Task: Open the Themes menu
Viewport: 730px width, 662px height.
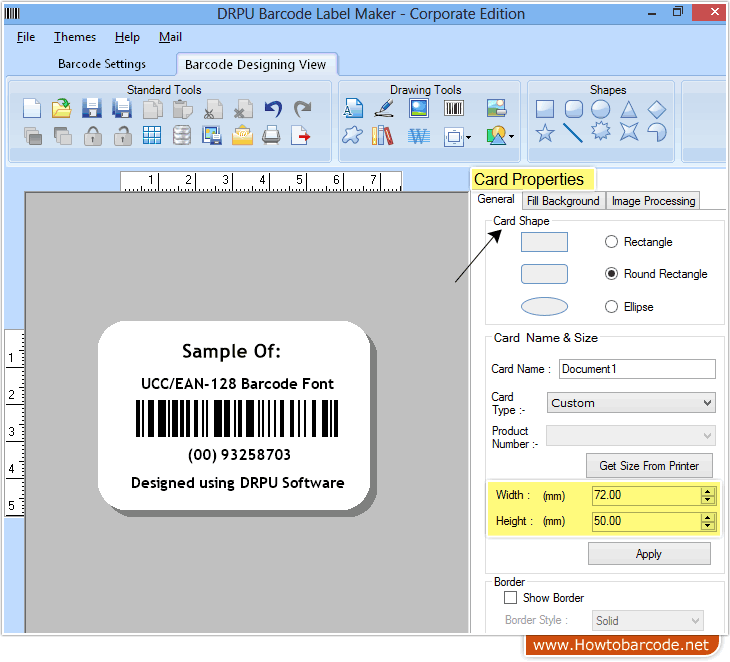Action: (74, 37)
